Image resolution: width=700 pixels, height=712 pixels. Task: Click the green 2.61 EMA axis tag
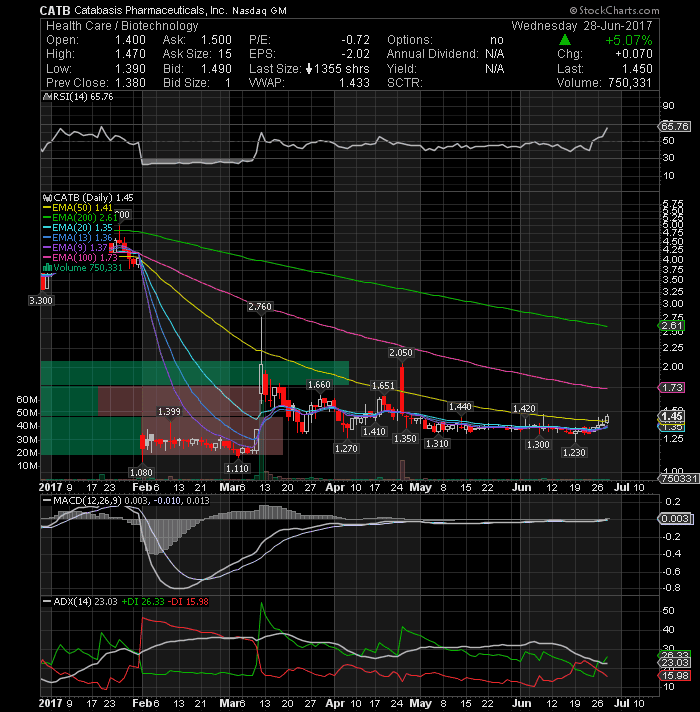click(x=671, y=326)
